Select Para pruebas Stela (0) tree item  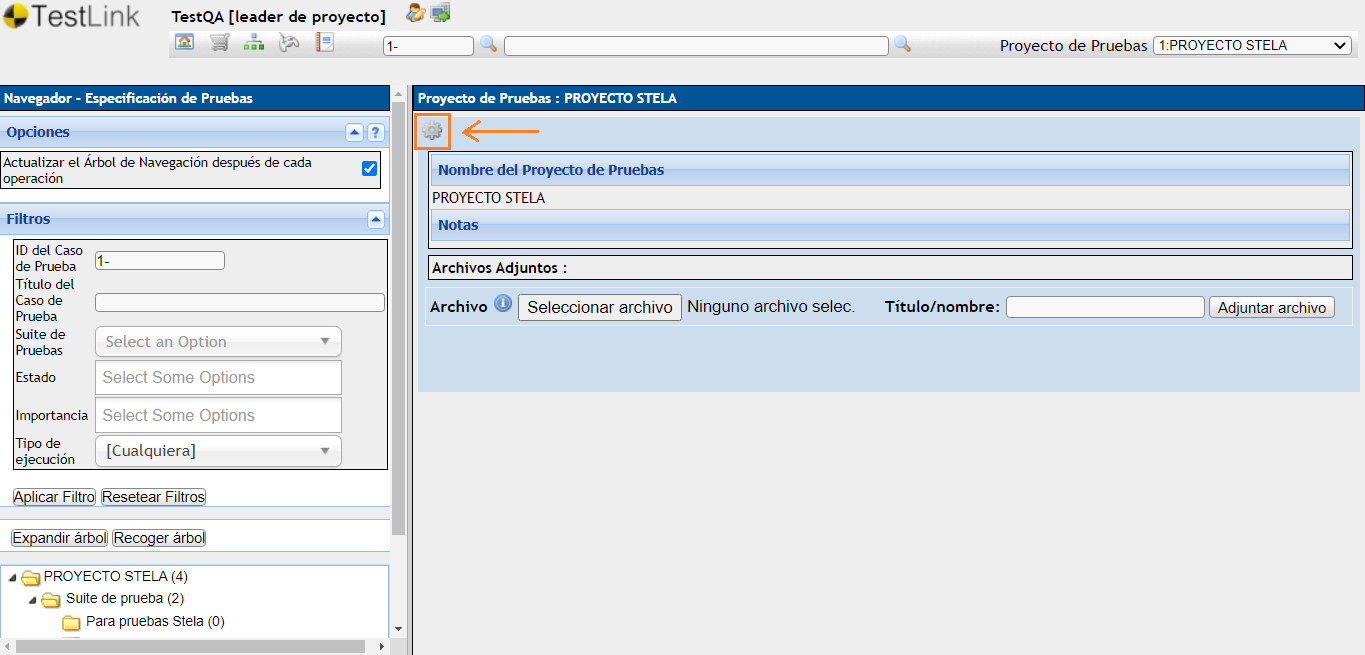point(155,621)
